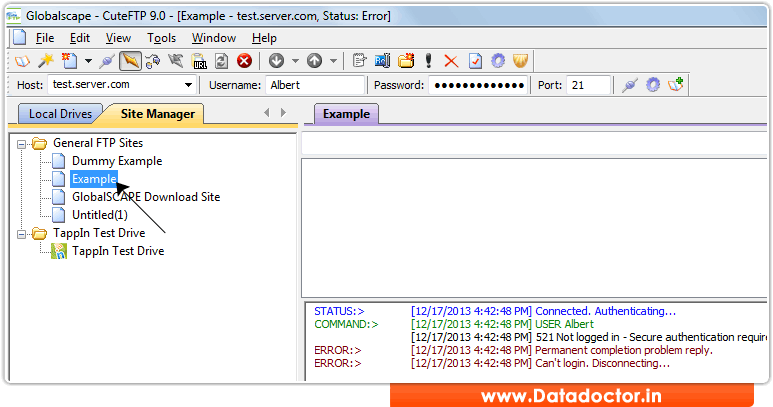Screen dimensions: 773x407
Task: Select the Untitled(1) site entry
Action: pyautogui.click(x=100, y=215)
